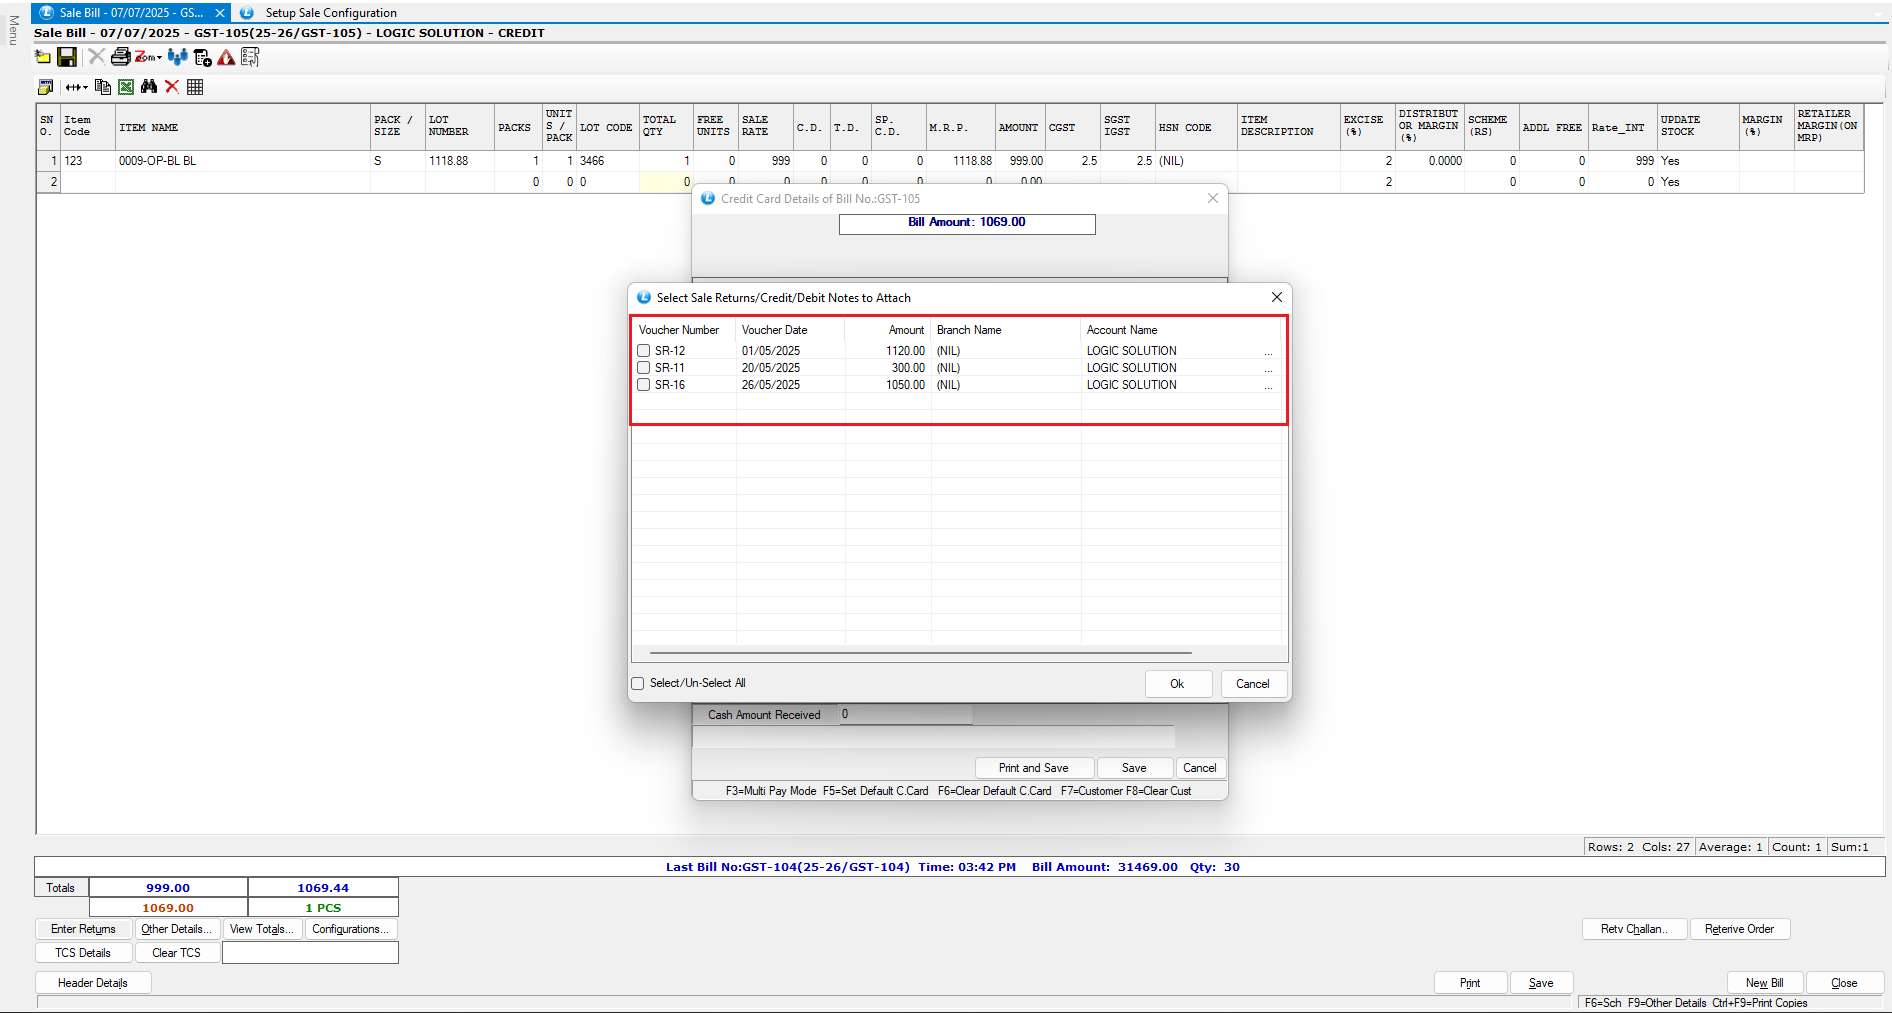Screen dimensions: 1892x1013
Task: Enable the Select/Un-Select All checkbox
Action: tap(638, 684)
